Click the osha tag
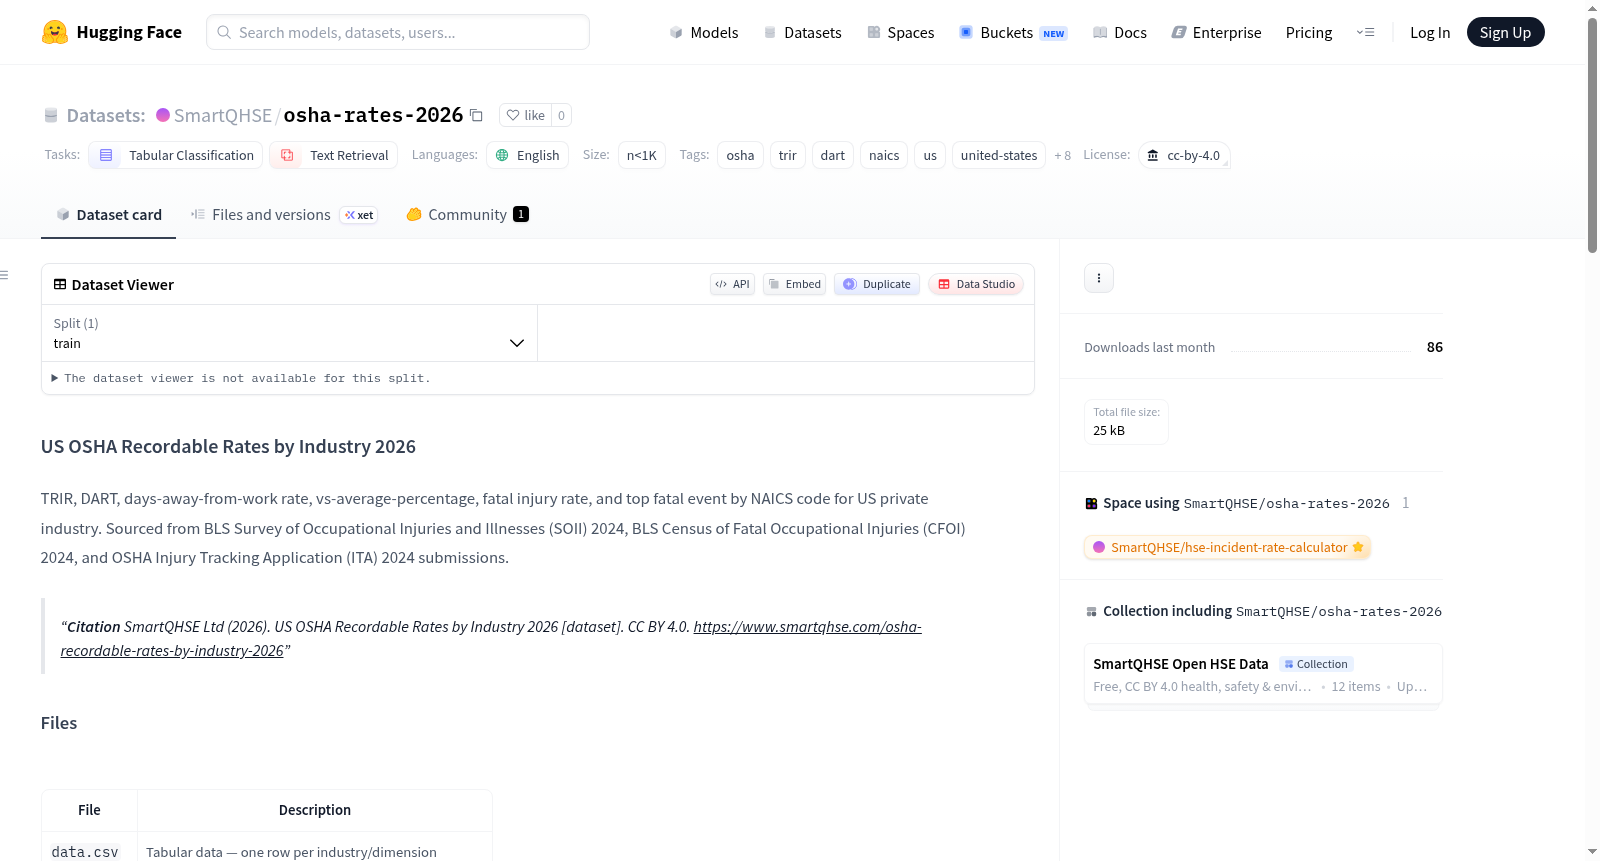This screenshot has height=861, width=1600. [740, 155]
